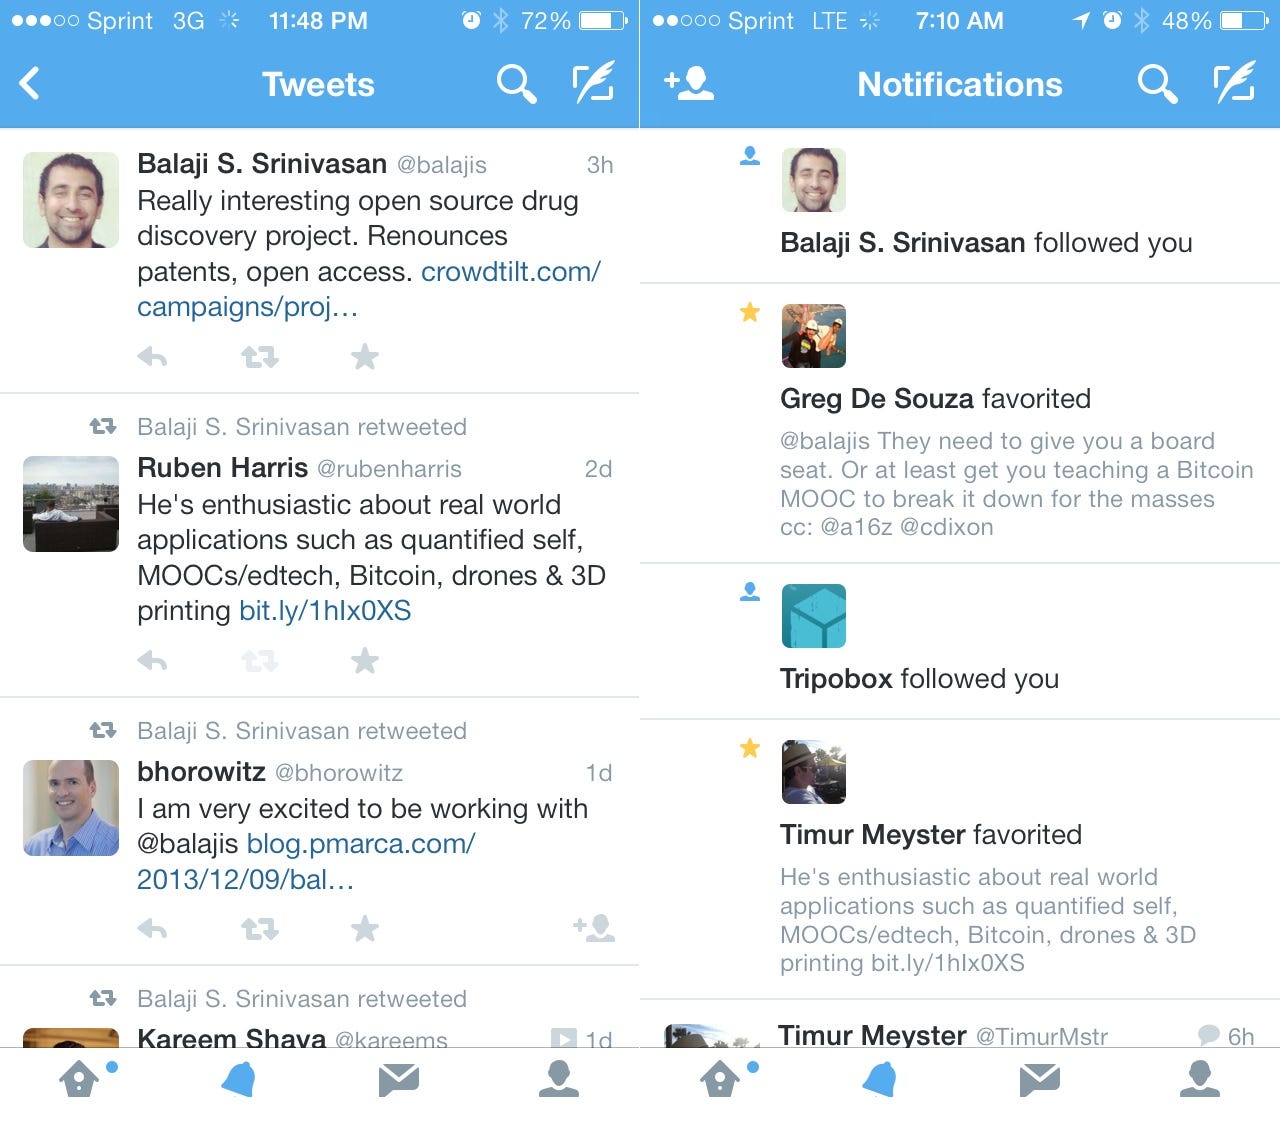Open the Me profile tab on the Tweets screen
The image size is (1280, 1148).
click(x=559, y=1079)
